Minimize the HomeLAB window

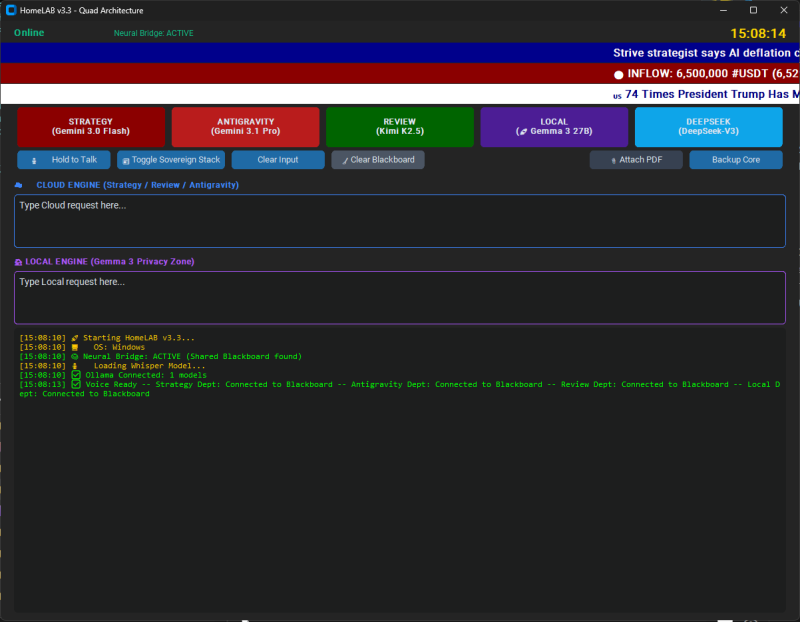point(723,10)
